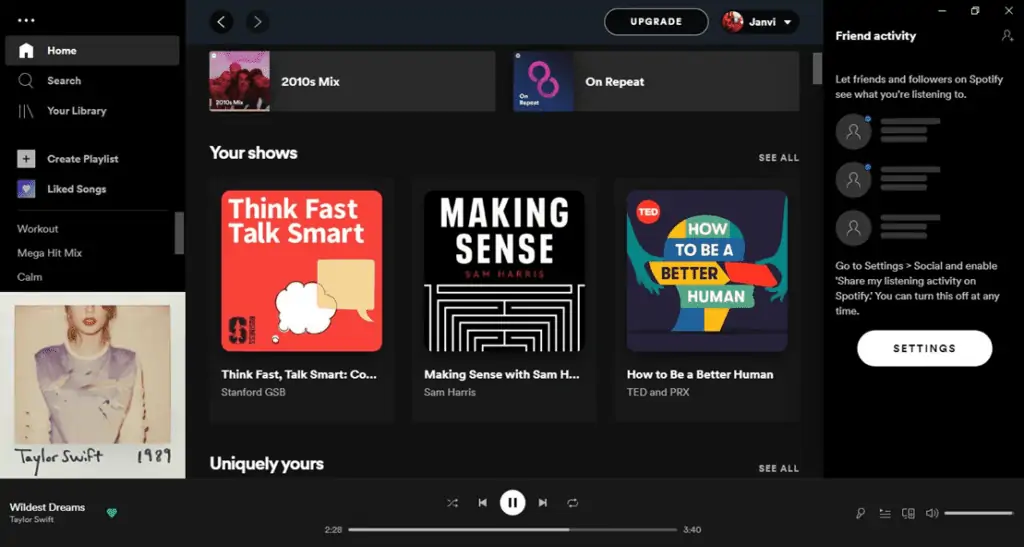This screenshot has height=547, width=1024.
Task: Select the Workout playlist
Action: pyautogui.click(x=38, y=229)
